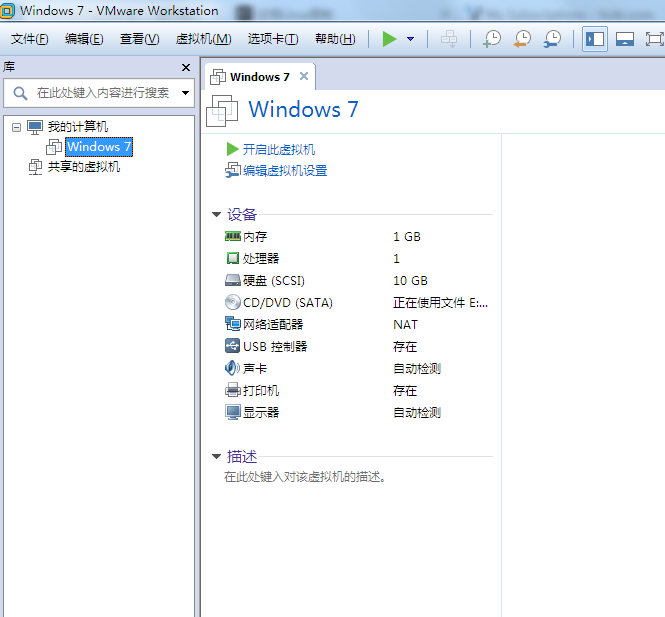The width and height of the screenshot is (665, 617).
Task: Close the 库 library panel
Action: pos(186,67)
